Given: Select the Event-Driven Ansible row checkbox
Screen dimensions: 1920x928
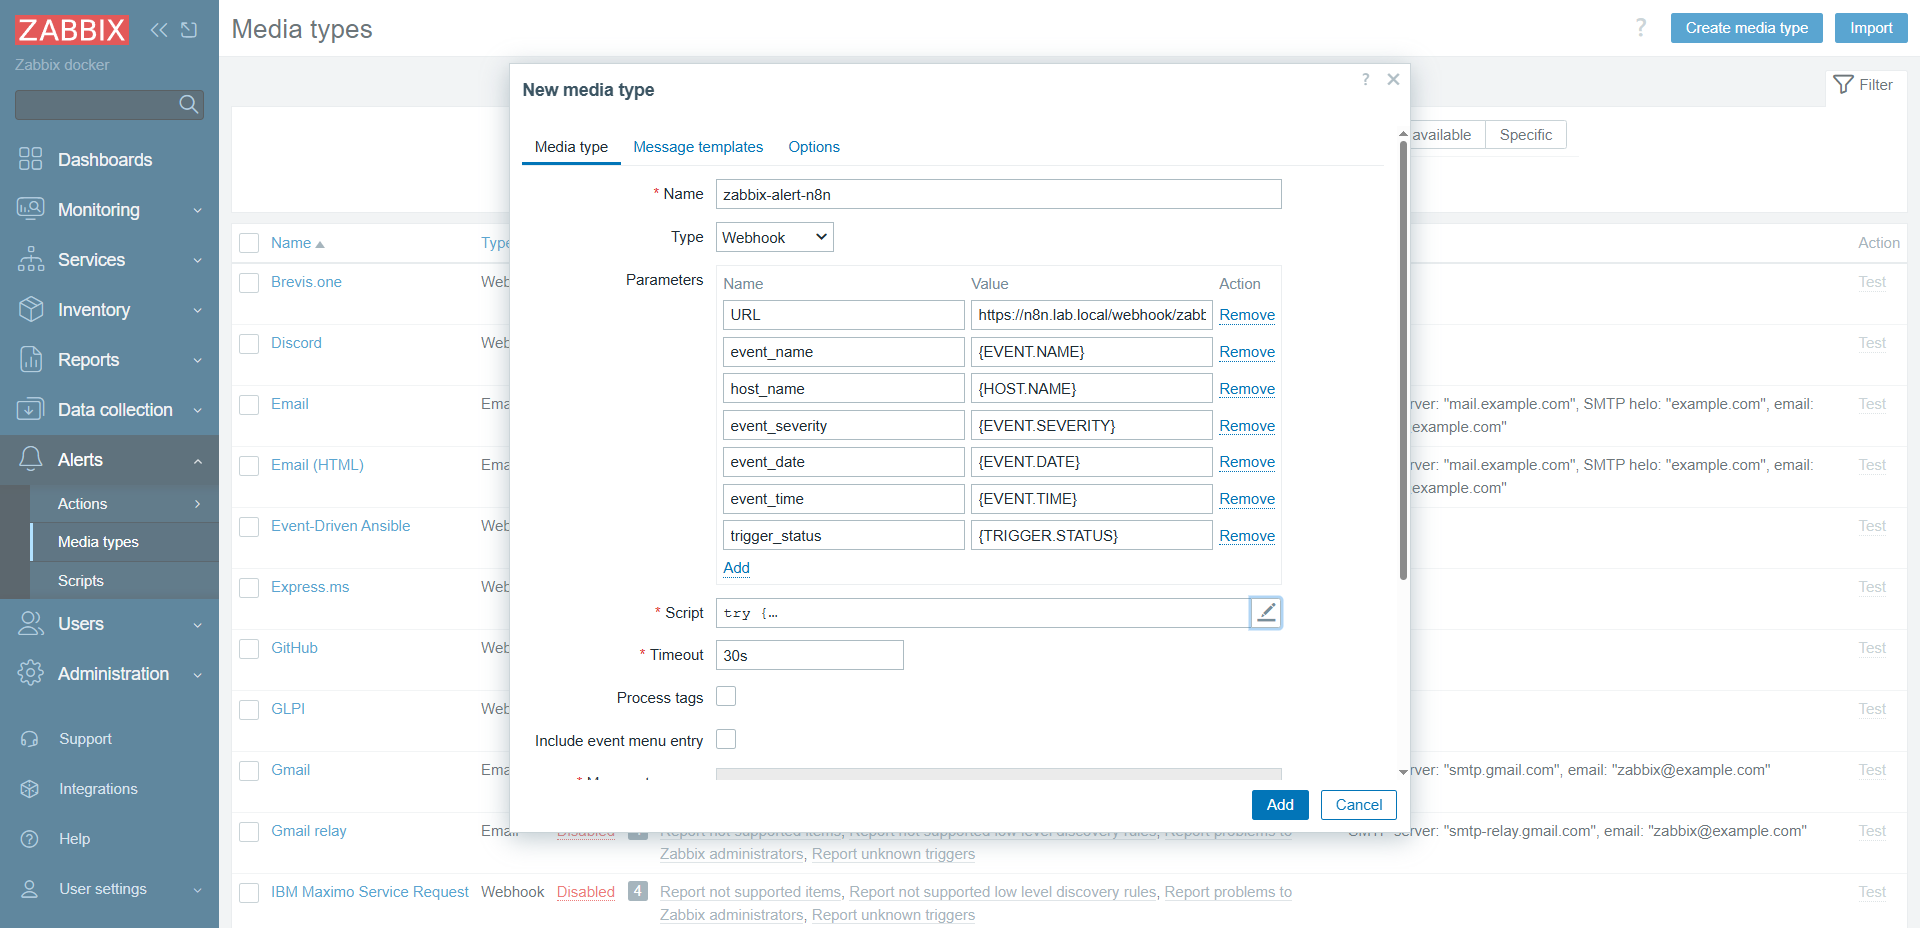Looking at the screenshot, I should [x=249, y=527].
